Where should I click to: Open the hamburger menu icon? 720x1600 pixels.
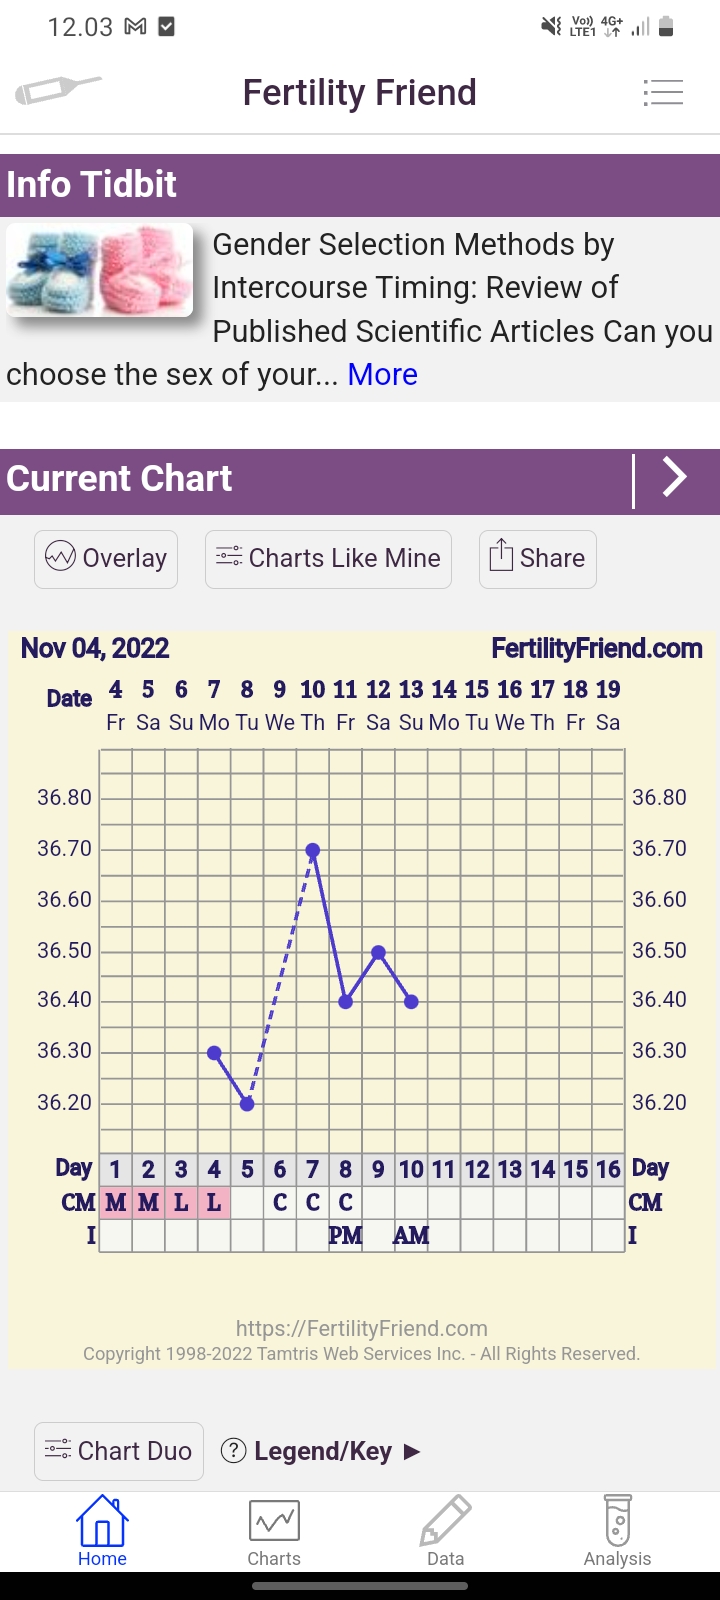pyautogui.click(x=663, y=93)
